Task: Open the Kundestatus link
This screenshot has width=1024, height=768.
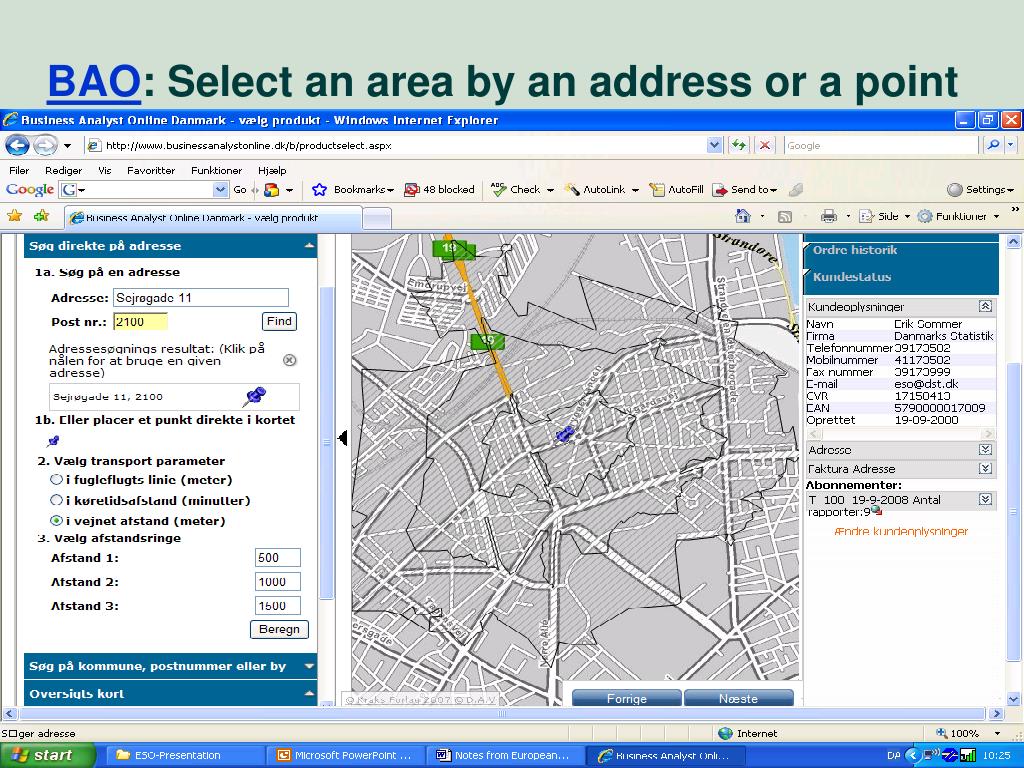Action: click(x=852, y=277)
